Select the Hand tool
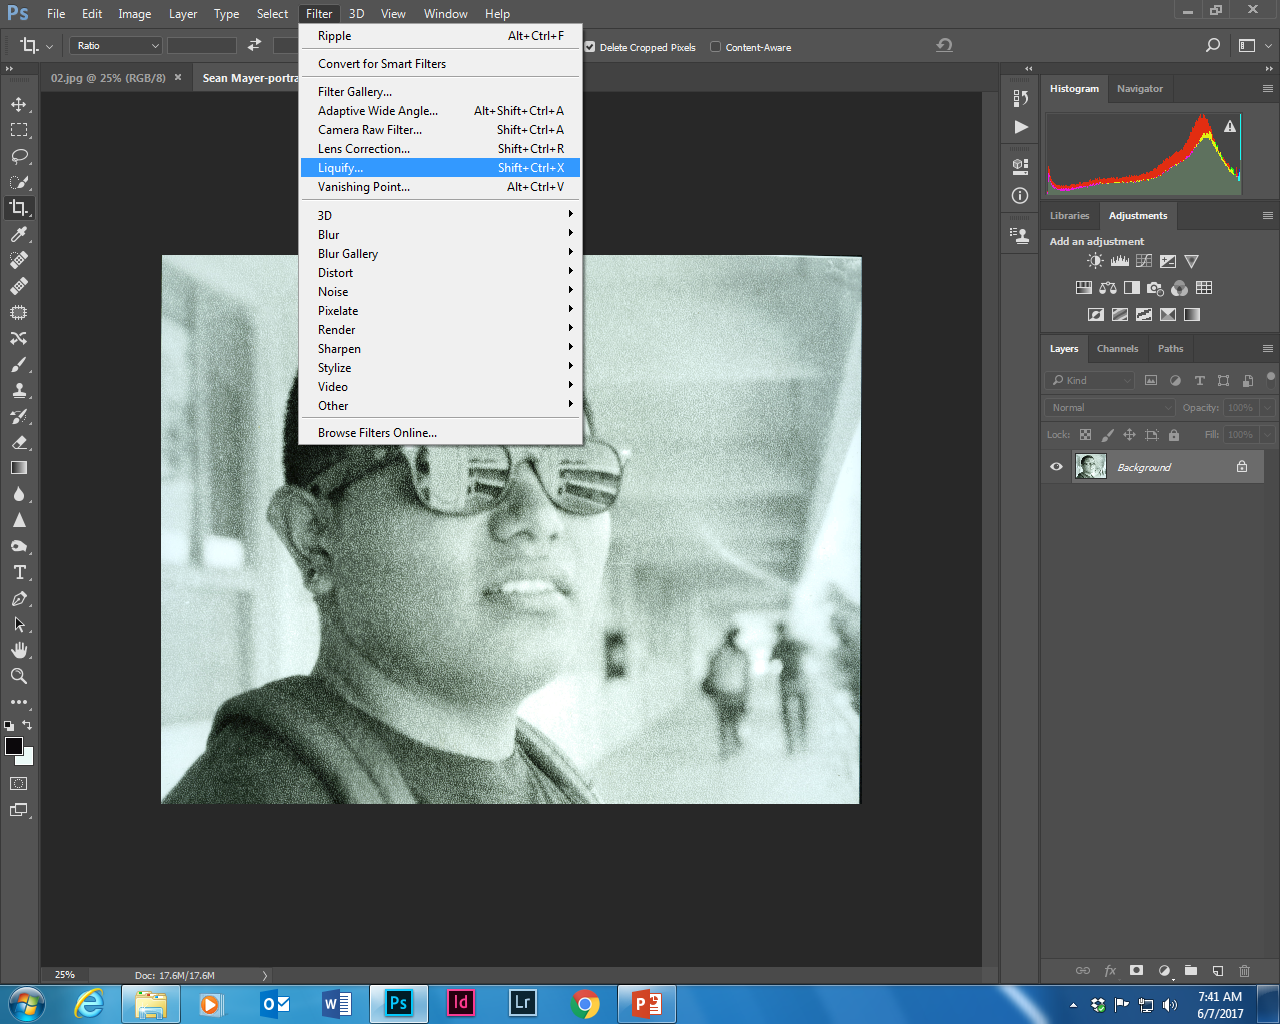 pos(19,650)
